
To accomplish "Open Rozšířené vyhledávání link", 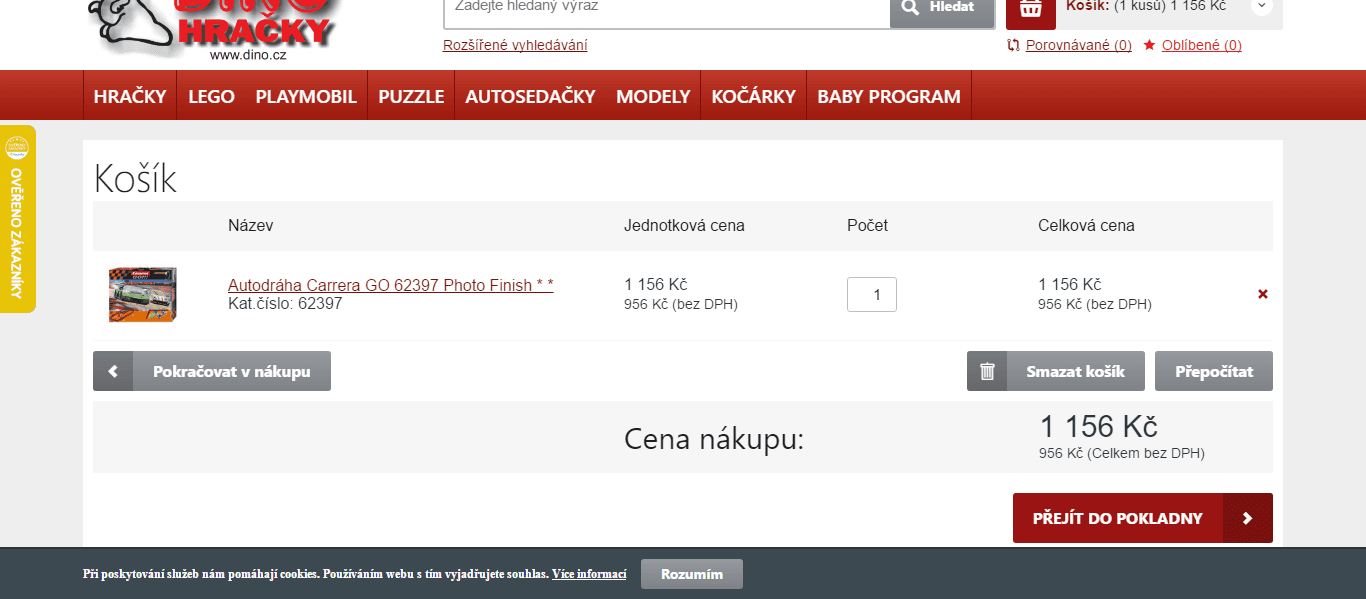I will (x=515, y=45).
